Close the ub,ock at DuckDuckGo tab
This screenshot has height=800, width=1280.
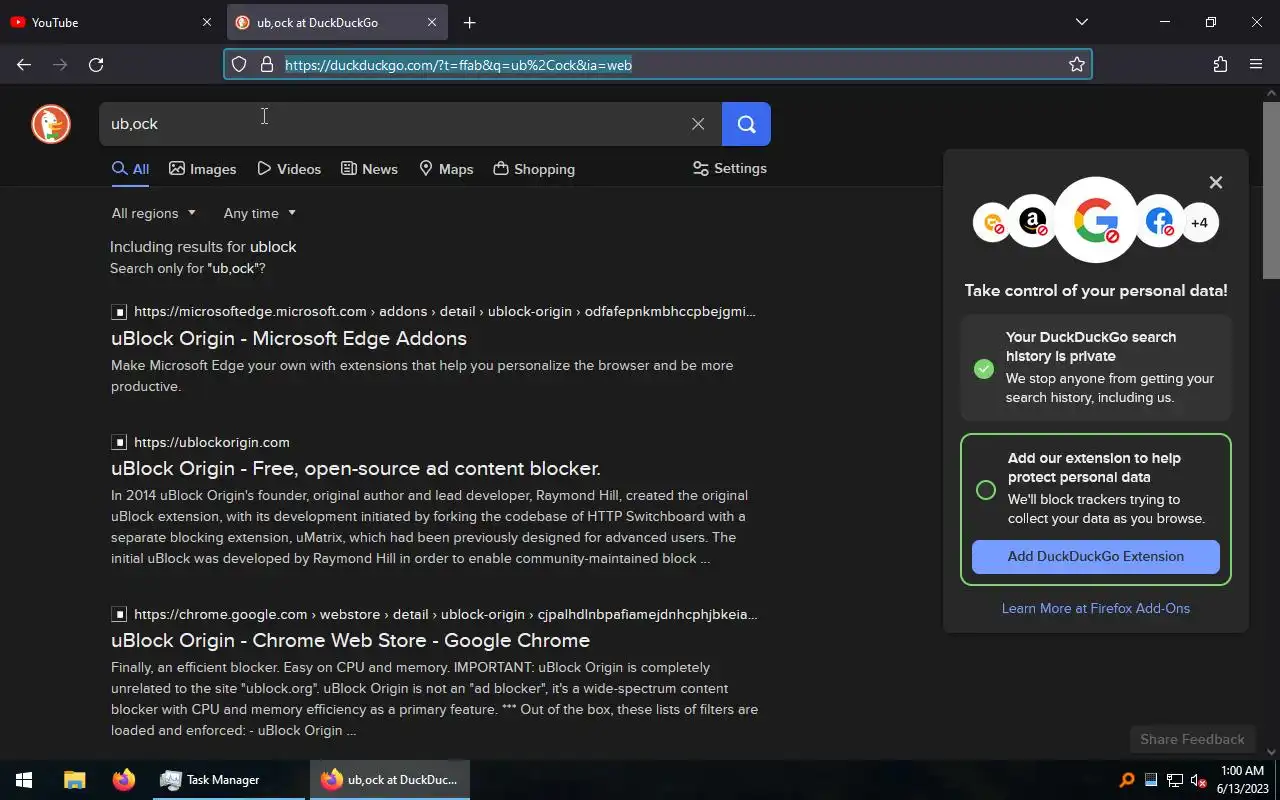(x=432, y=22)
